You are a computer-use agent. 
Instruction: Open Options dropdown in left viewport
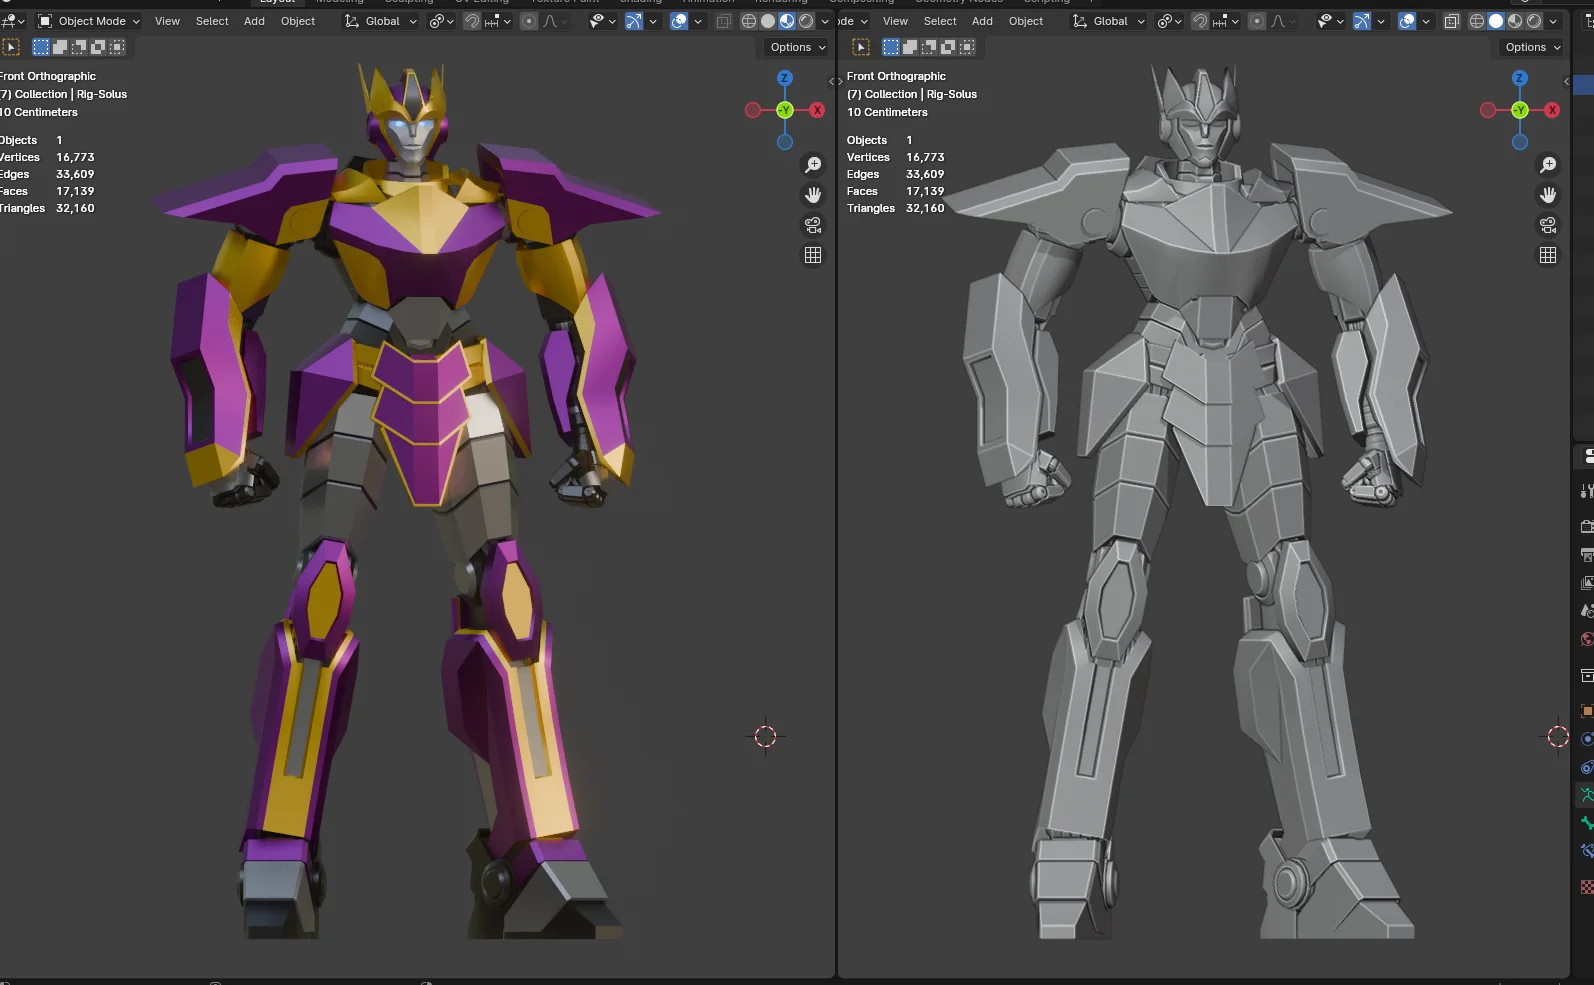pos(798,47)
